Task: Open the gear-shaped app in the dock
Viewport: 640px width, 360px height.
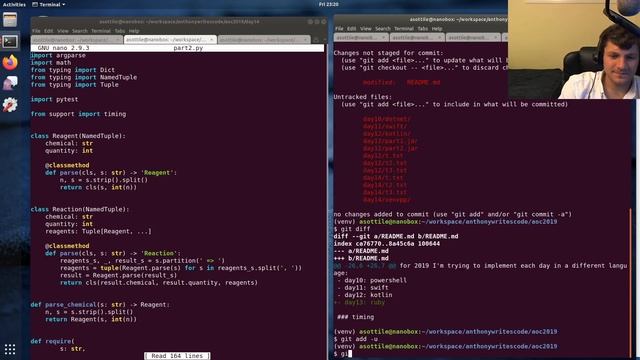Action: [10, 105]
